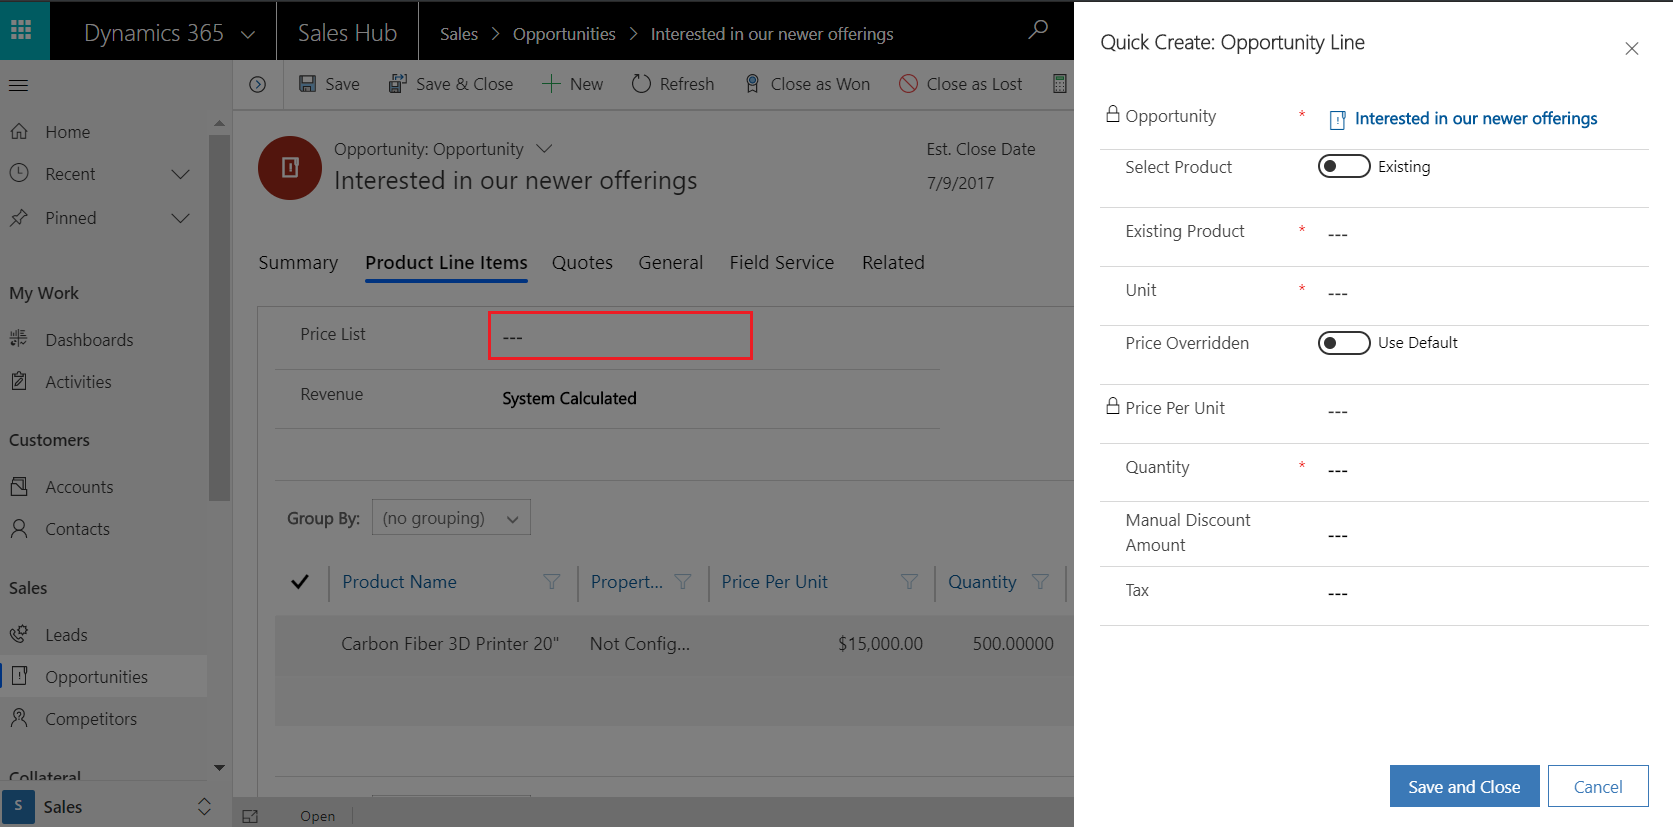Expand the Recent section chevron
1673x827 pixels.
pos(181,174)
